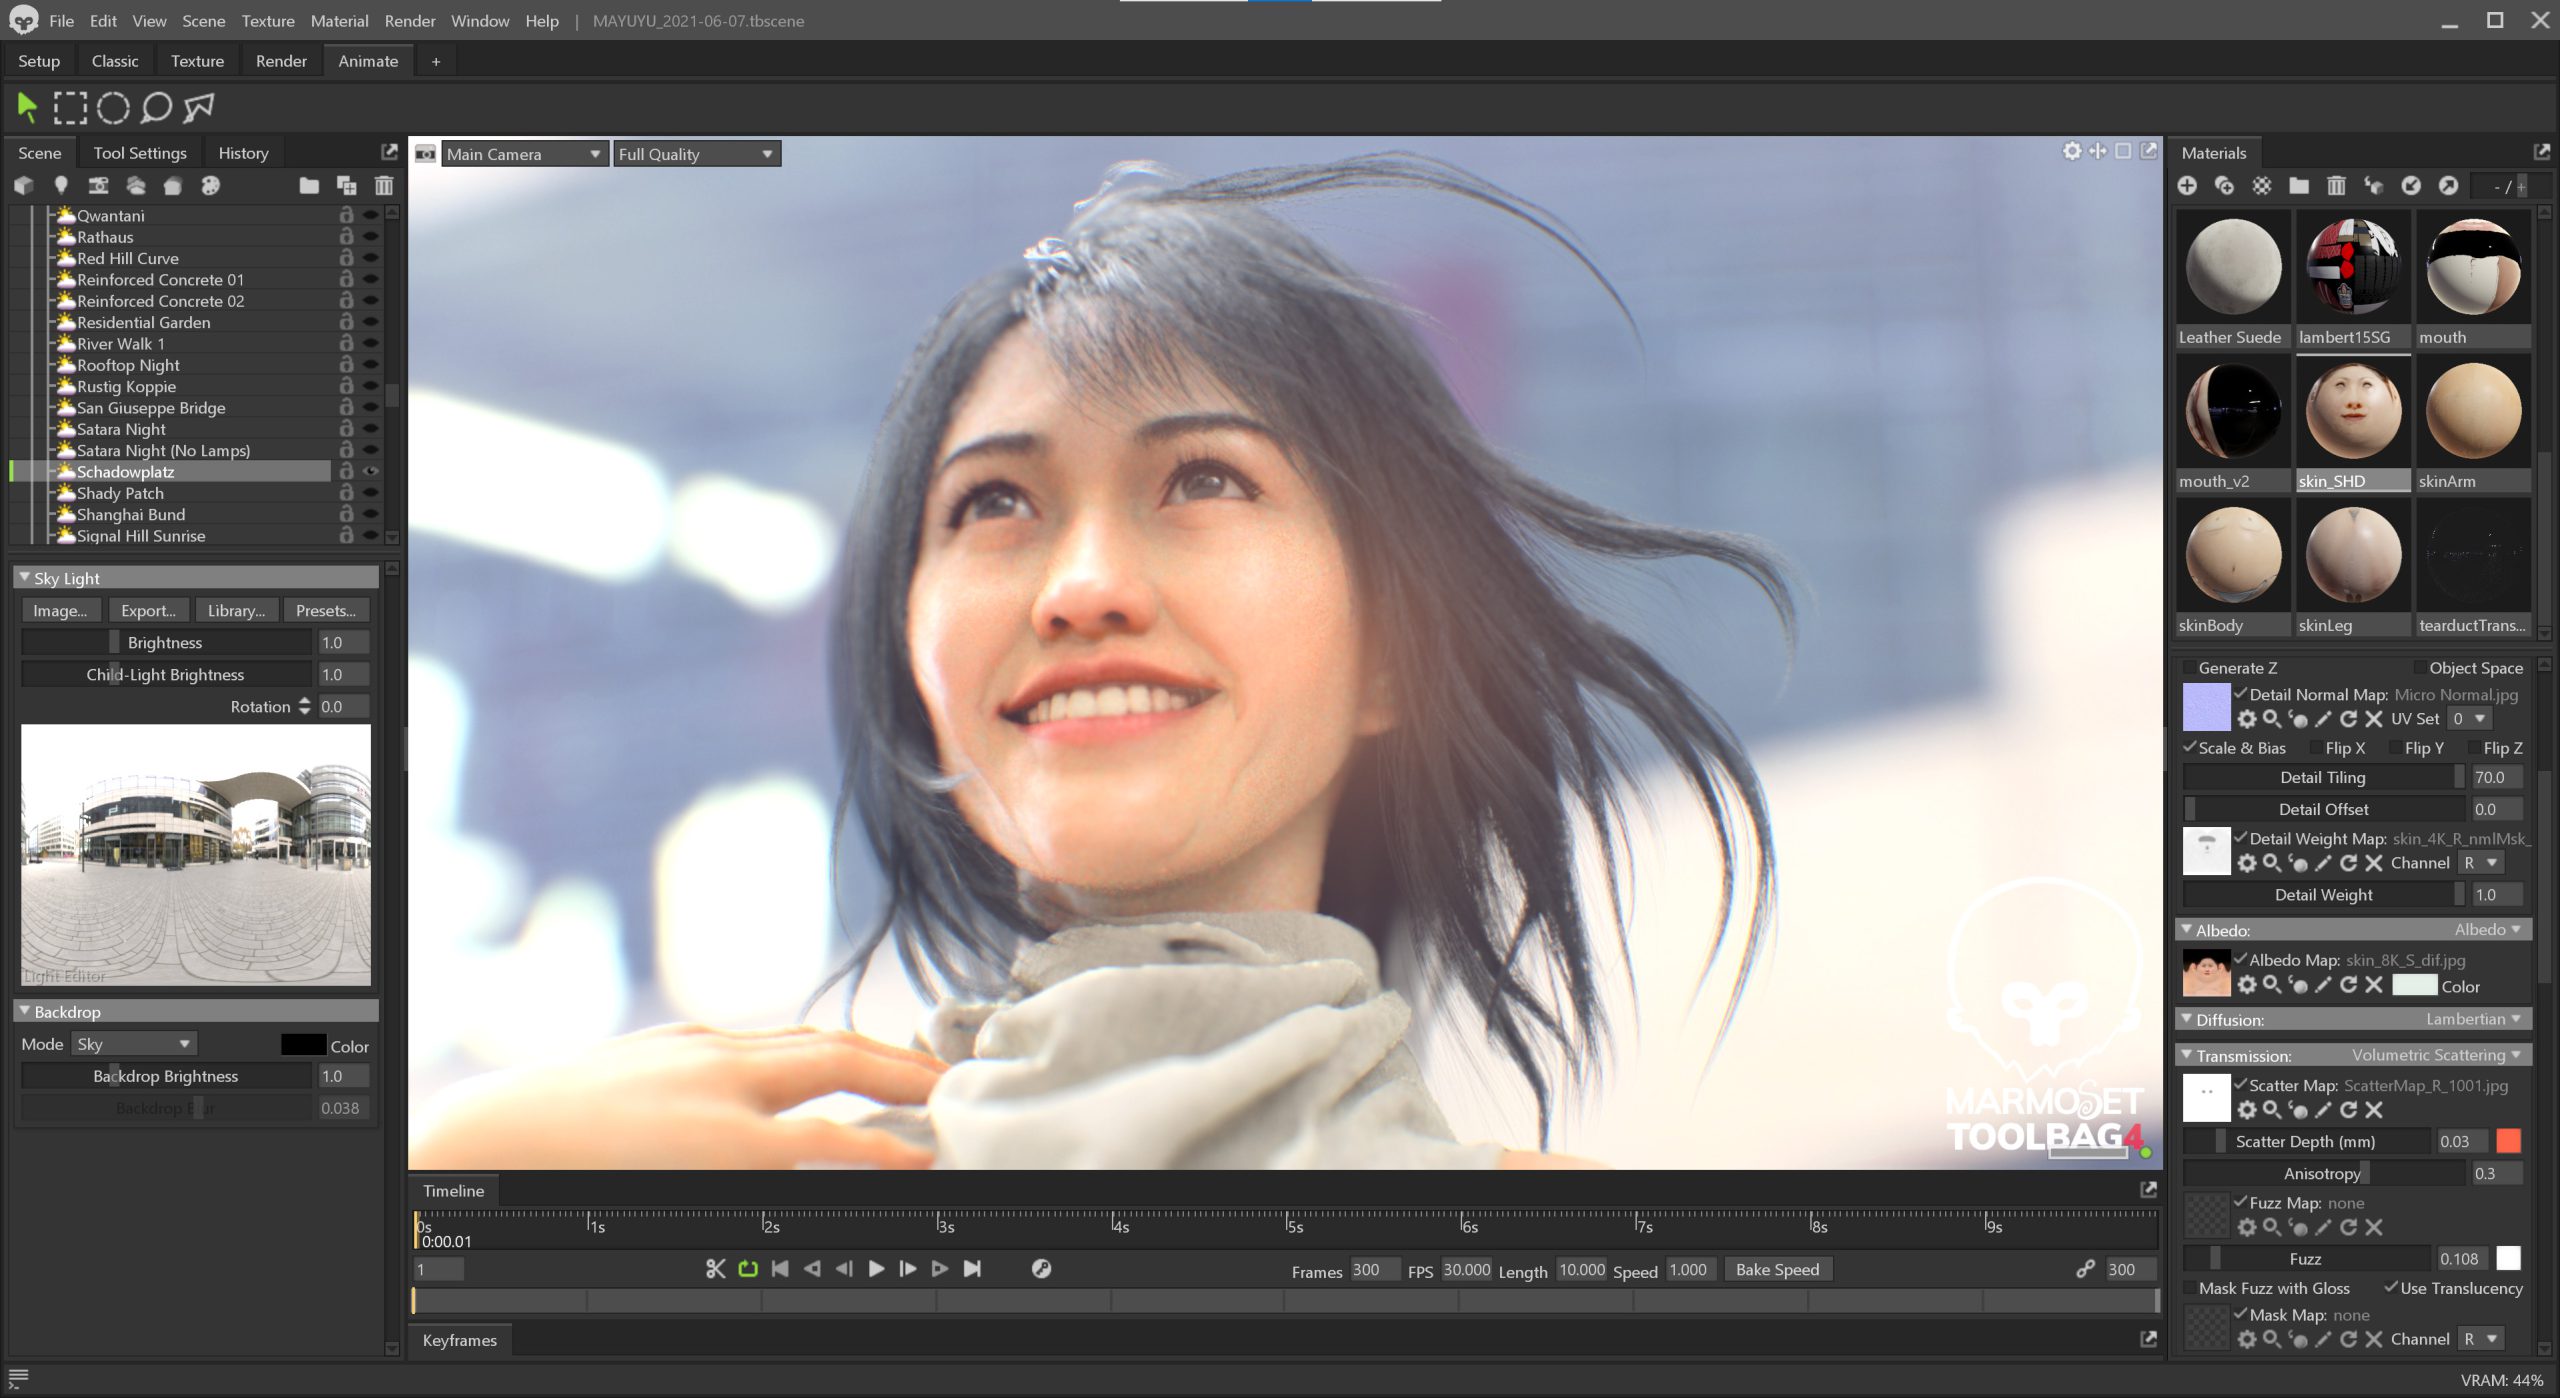Open the Scatter Depth red color swatch
The height and width of the screenshot is (1398, 2560).
(2509, 1142)
